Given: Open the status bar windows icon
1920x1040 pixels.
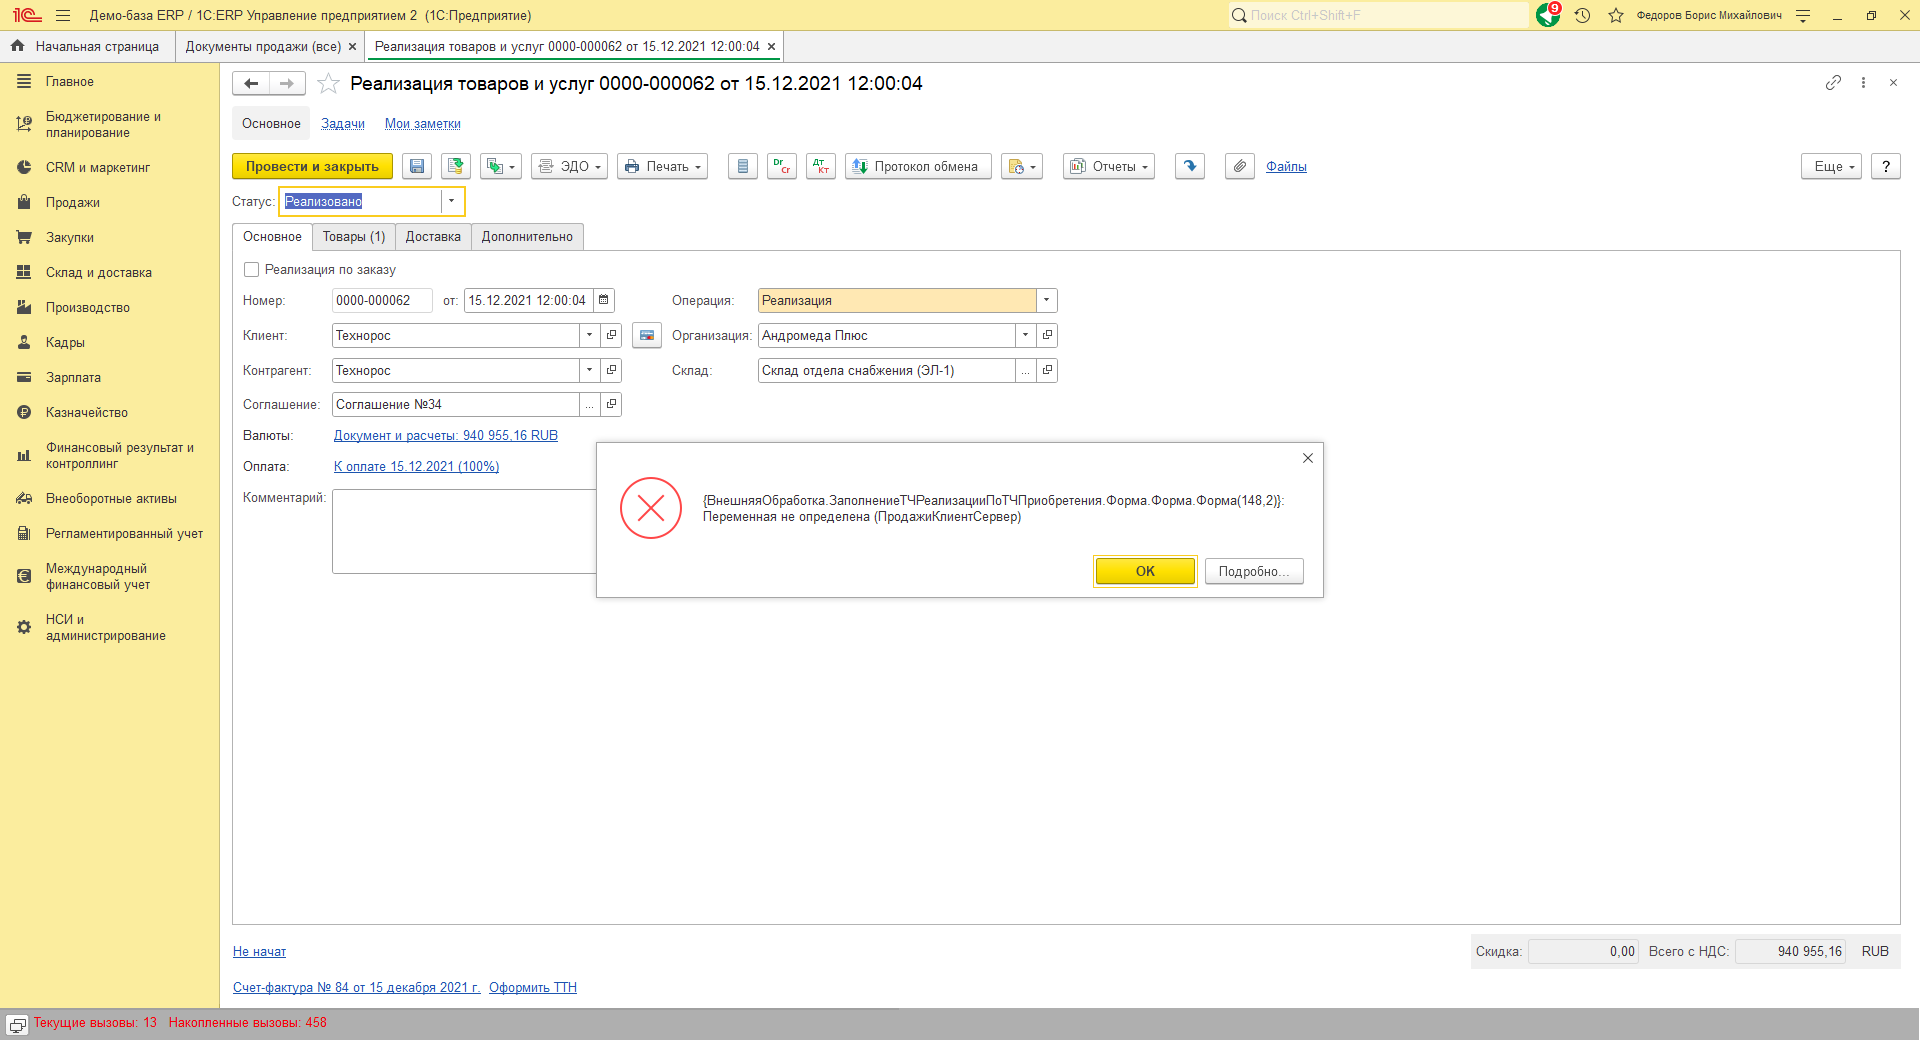Looking at the screenshot, I should (17, 1025).
